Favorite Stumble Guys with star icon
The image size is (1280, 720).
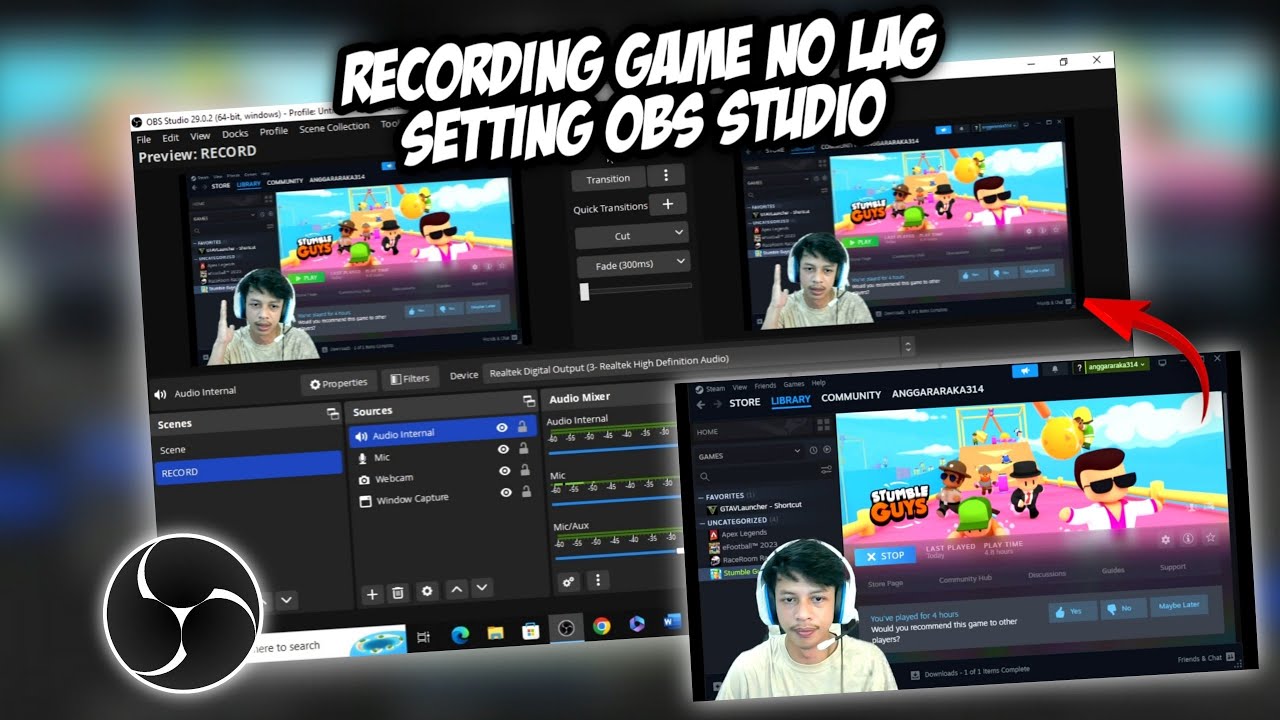1211,537
